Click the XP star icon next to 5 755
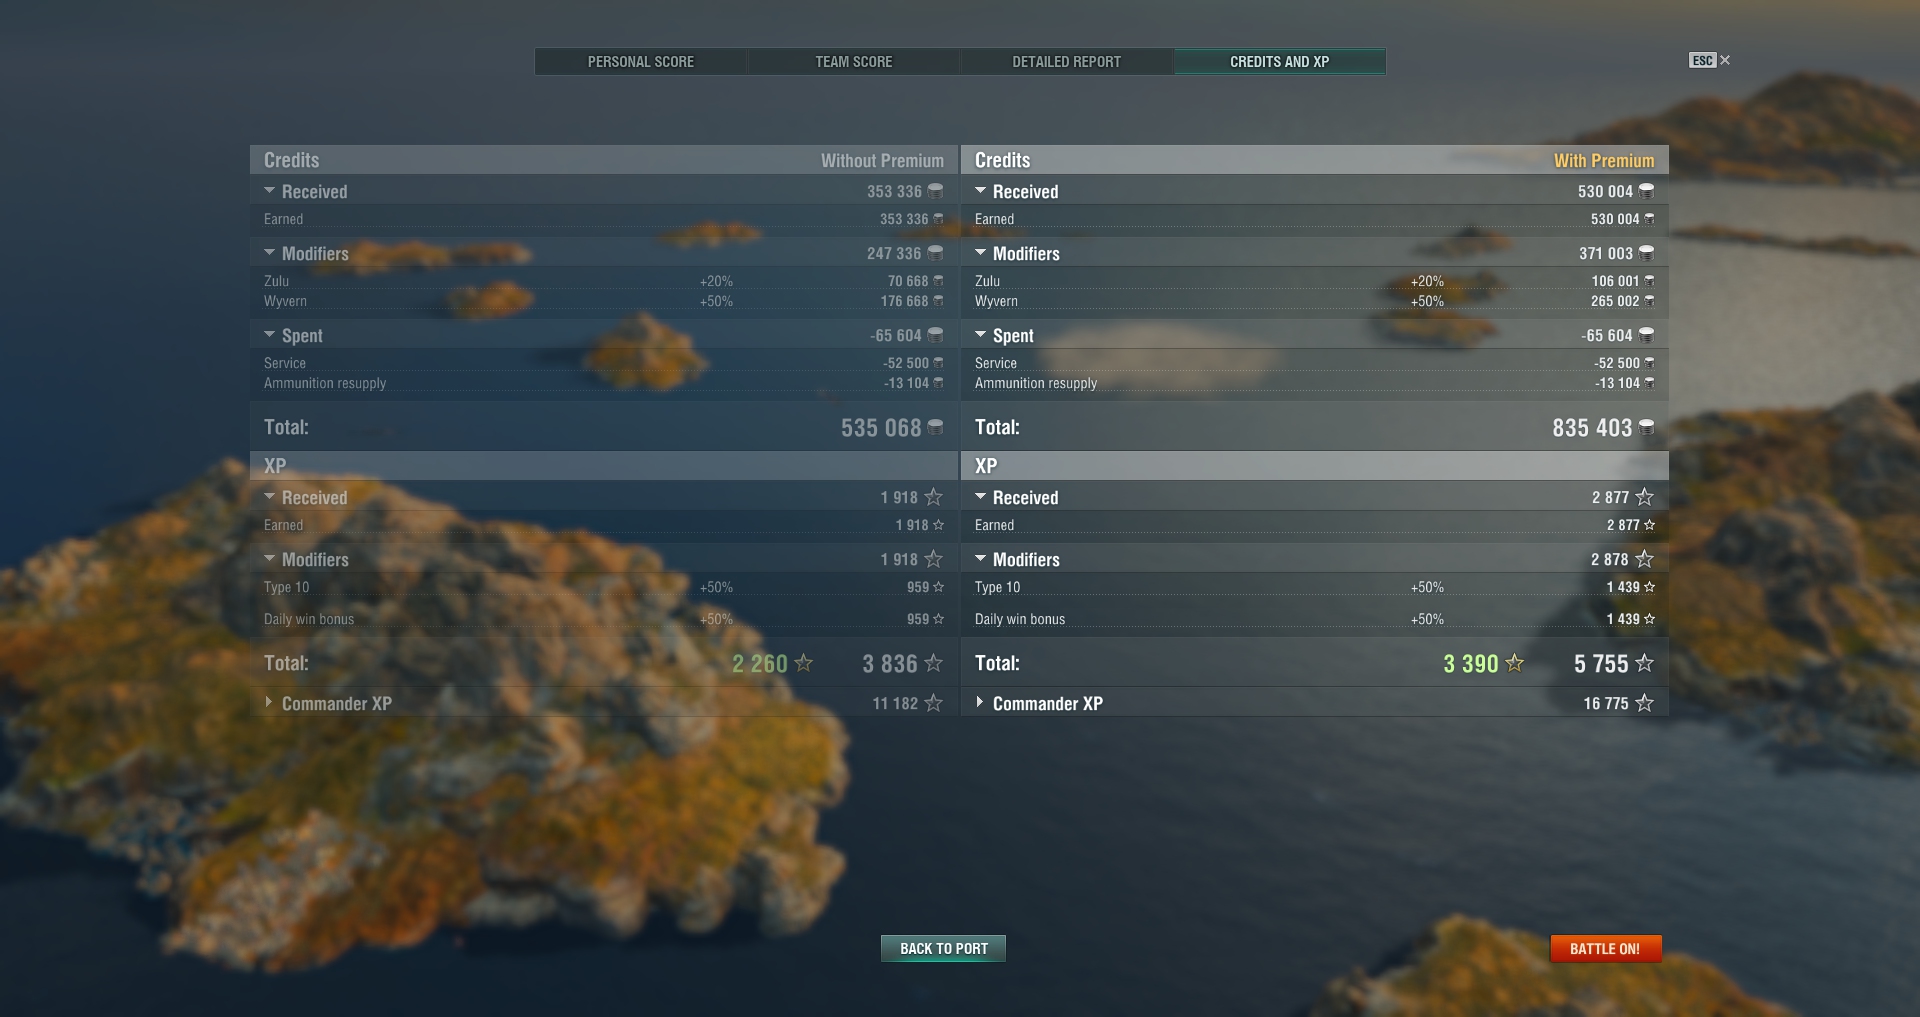The width and height of the screenshot is (1920, 1017). click(1644, 663)
